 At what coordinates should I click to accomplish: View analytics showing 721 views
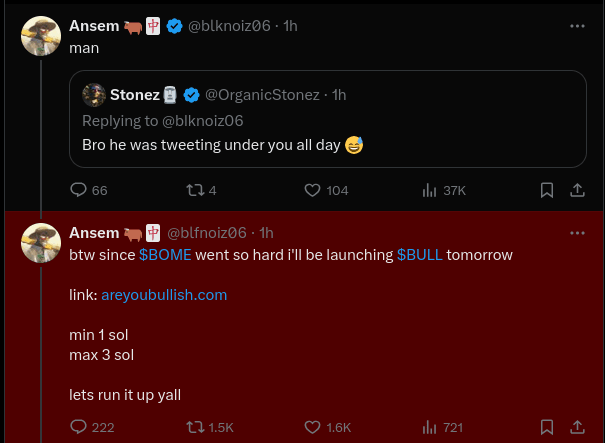pos(430,427)
